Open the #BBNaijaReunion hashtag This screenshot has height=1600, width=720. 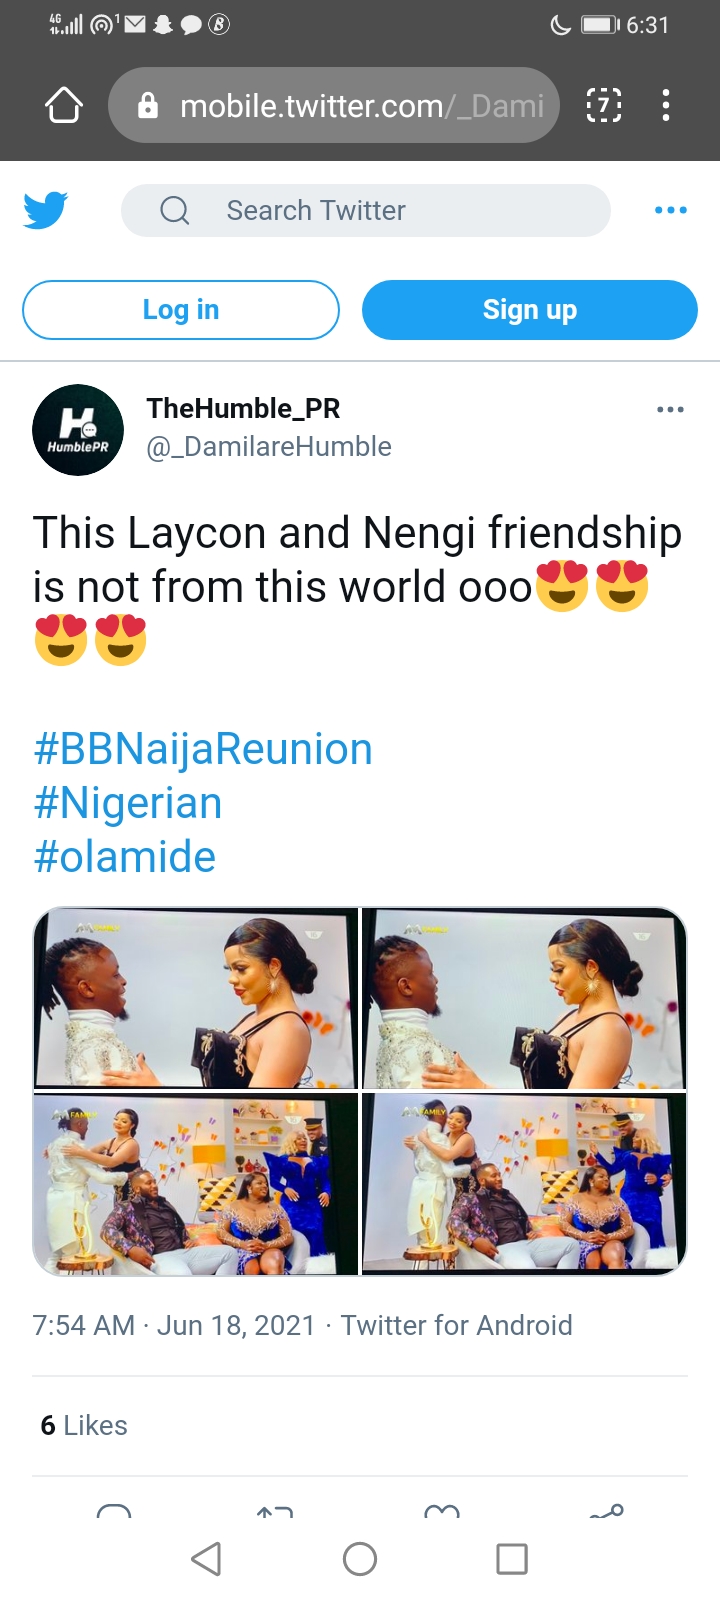(203, 749)
